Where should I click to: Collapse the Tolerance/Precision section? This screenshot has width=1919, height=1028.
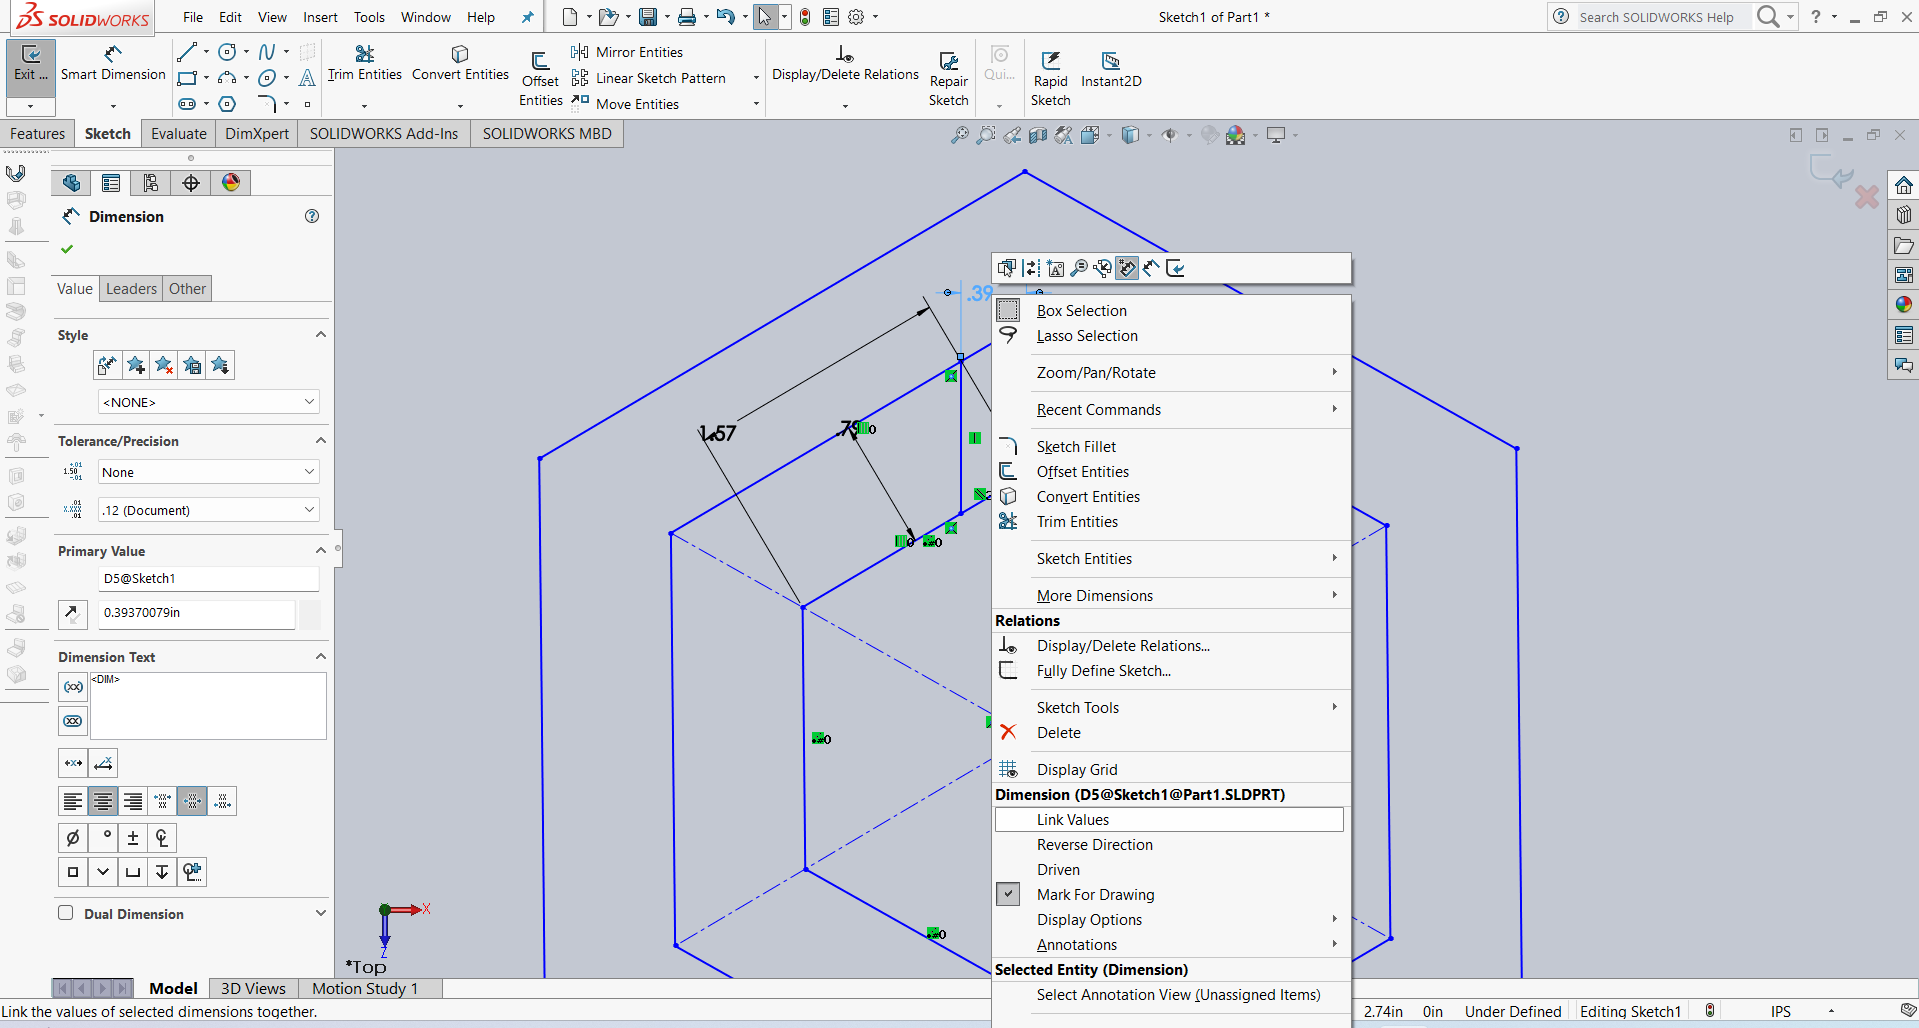321,441
